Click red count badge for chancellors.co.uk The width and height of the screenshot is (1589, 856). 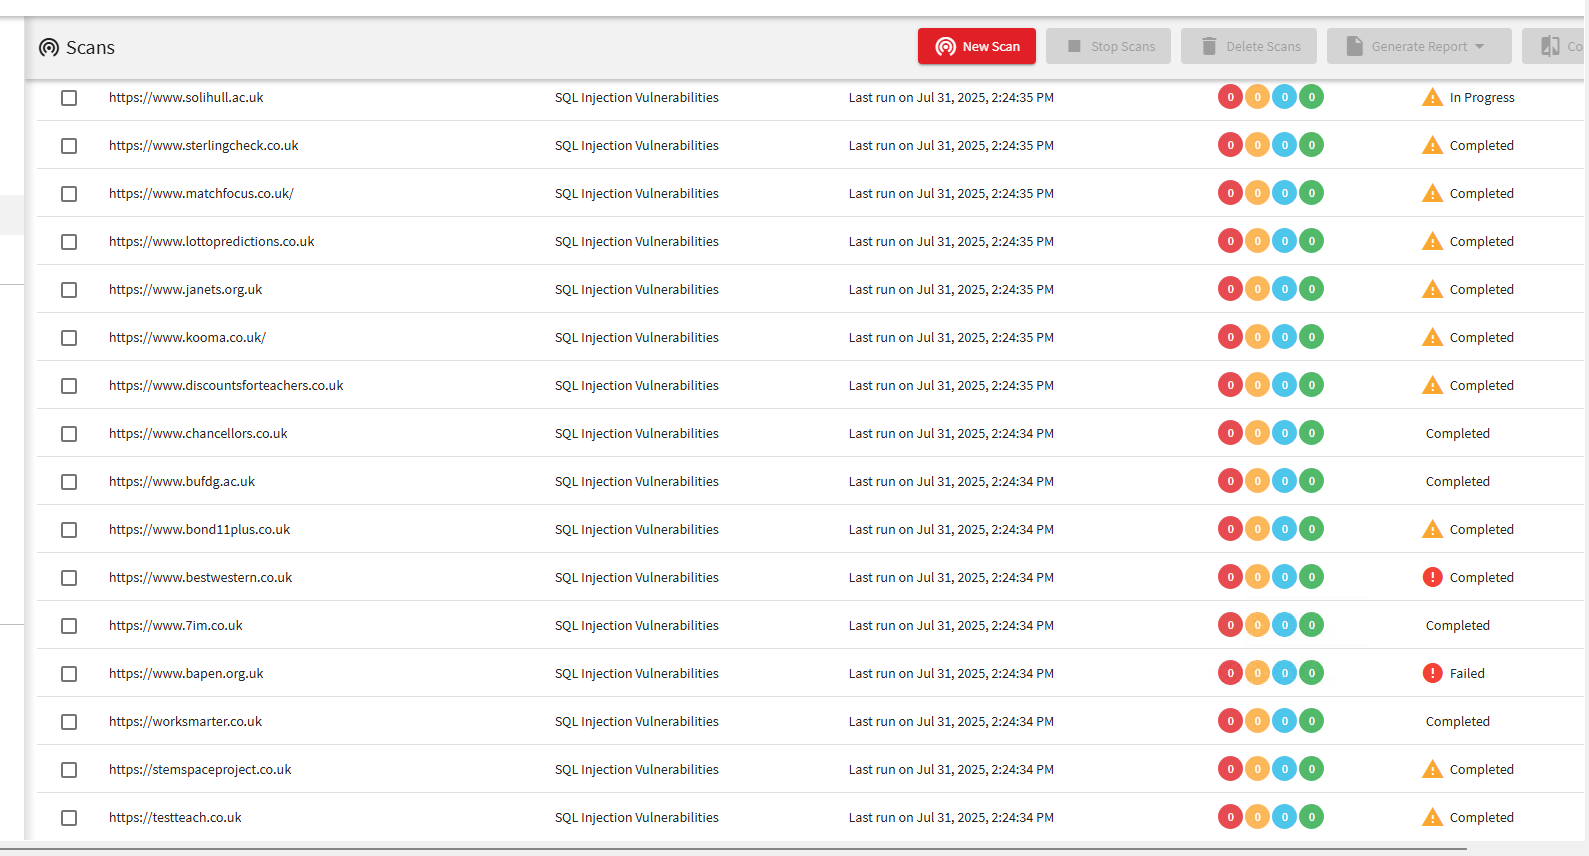(1230, 433)
